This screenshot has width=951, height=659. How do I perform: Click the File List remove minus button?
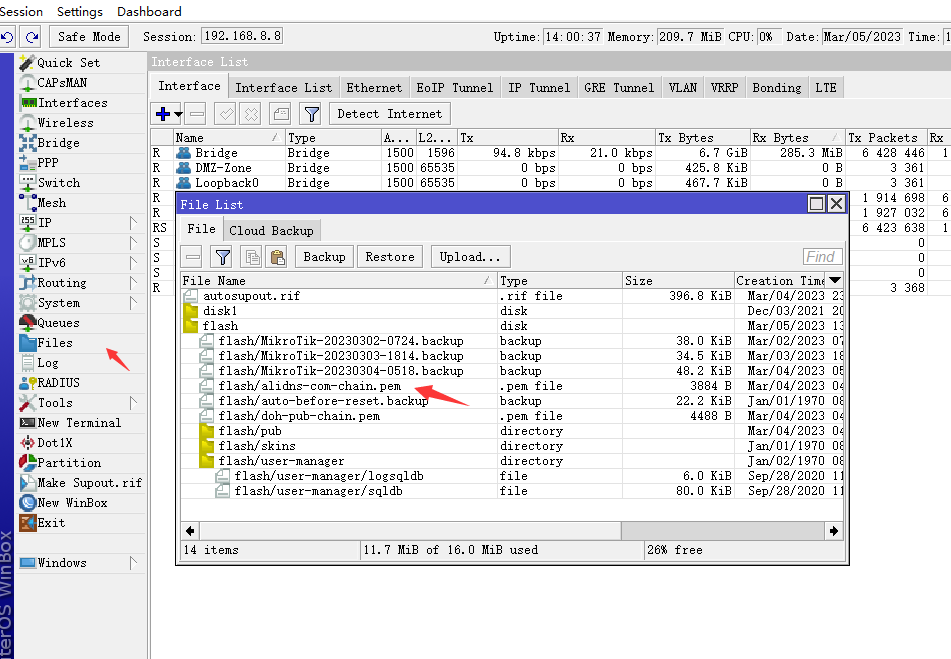click(193, 257)
